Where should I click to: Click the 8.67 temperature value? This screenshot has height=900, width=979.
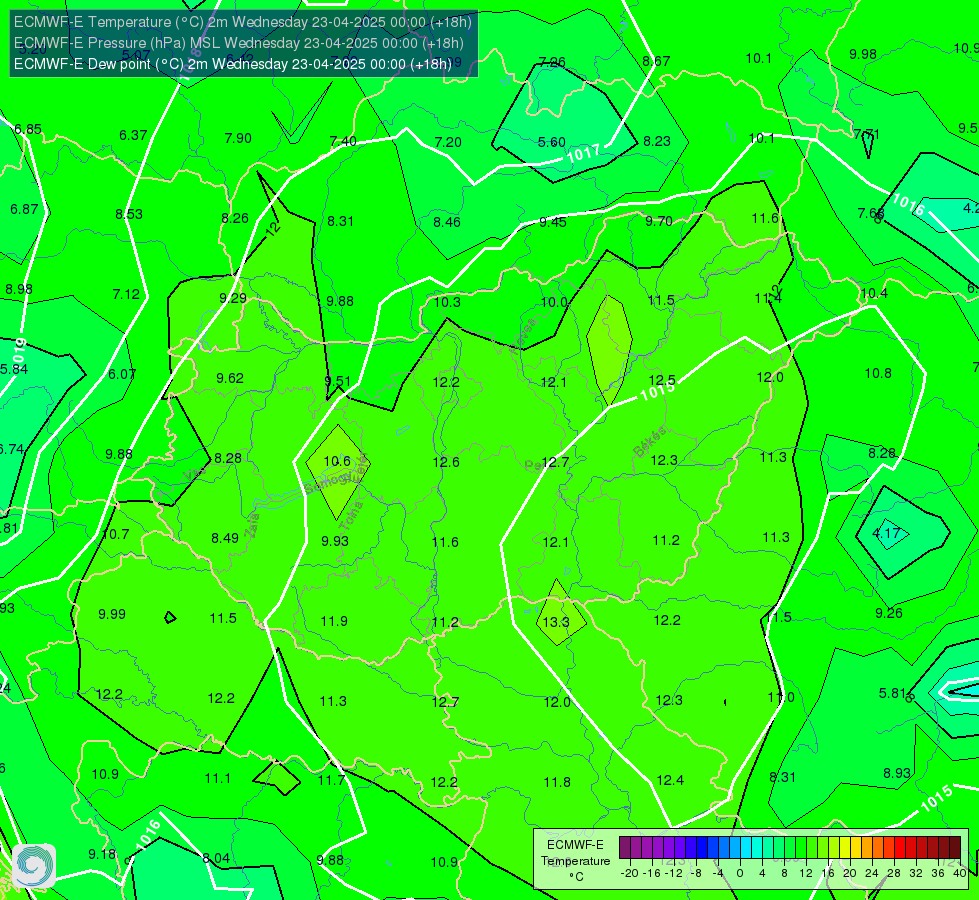click(x=656, y=61)
